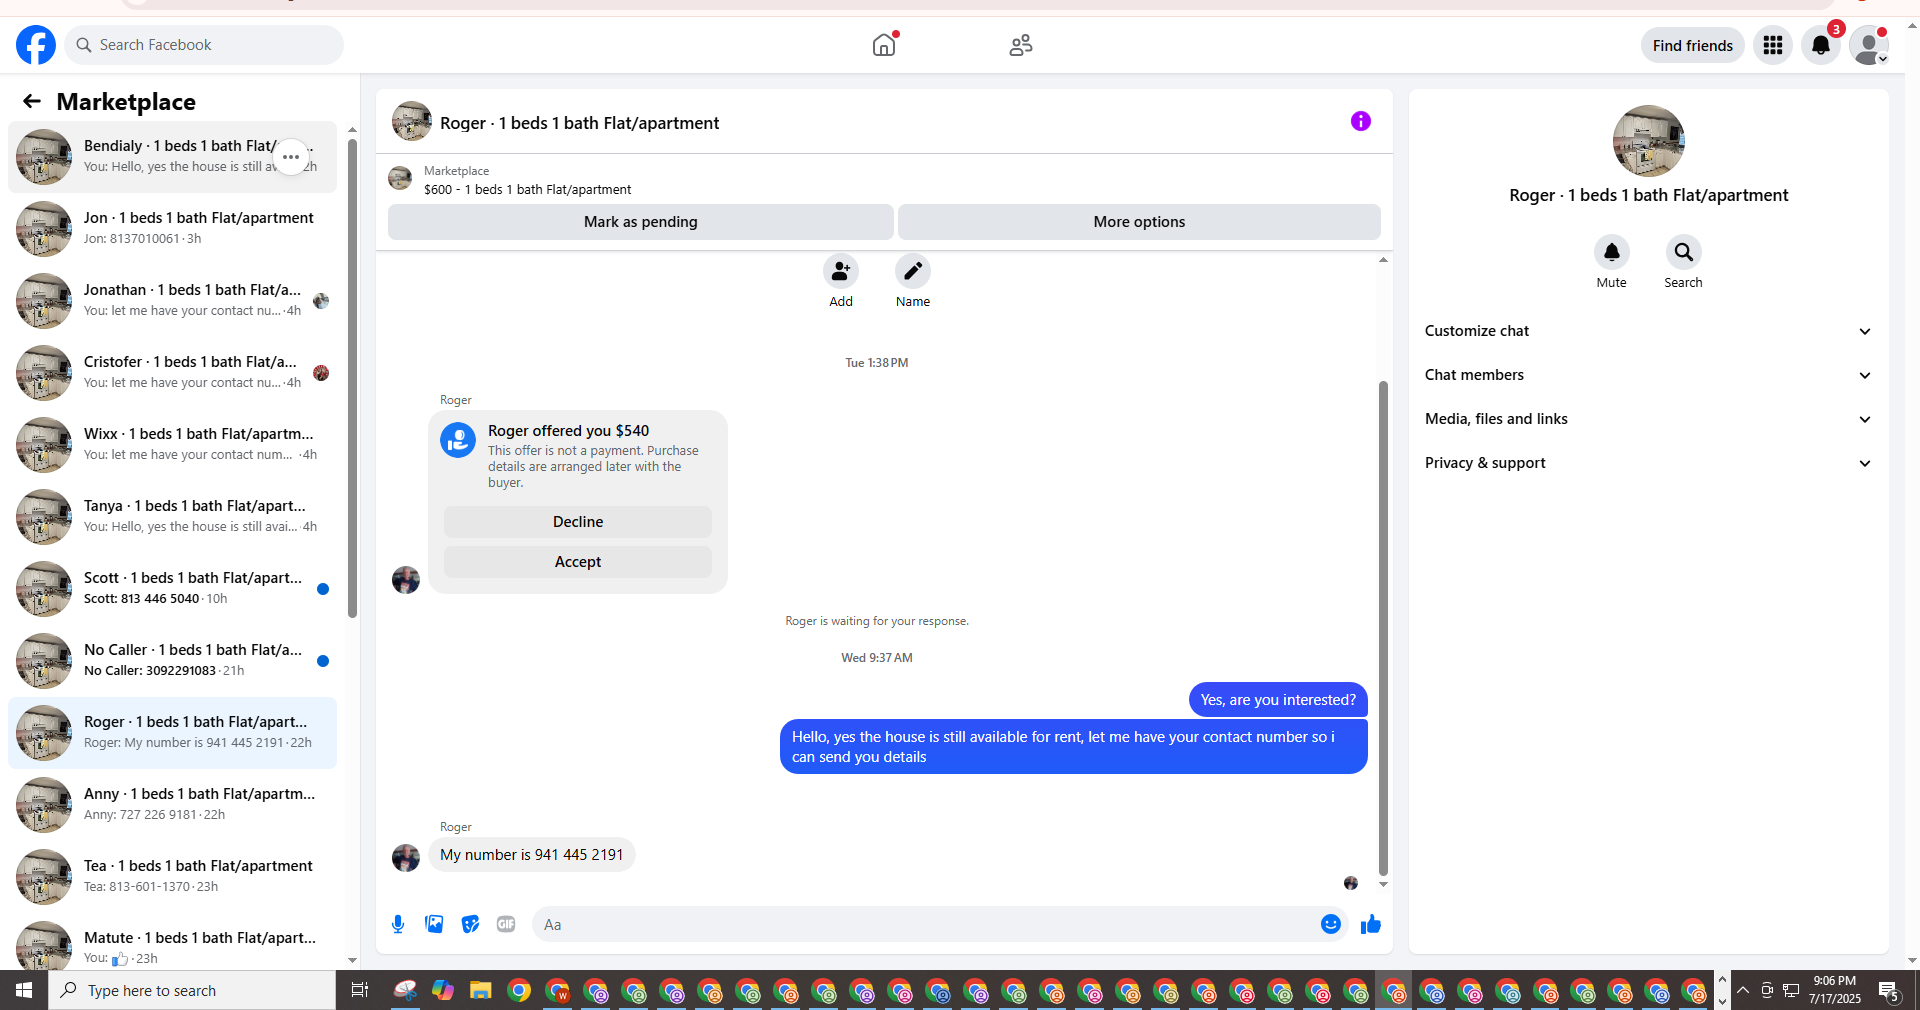Screen dimensions: 1920x1010
Task: Open Windows Start menu
Action: [x=24, y=990]
